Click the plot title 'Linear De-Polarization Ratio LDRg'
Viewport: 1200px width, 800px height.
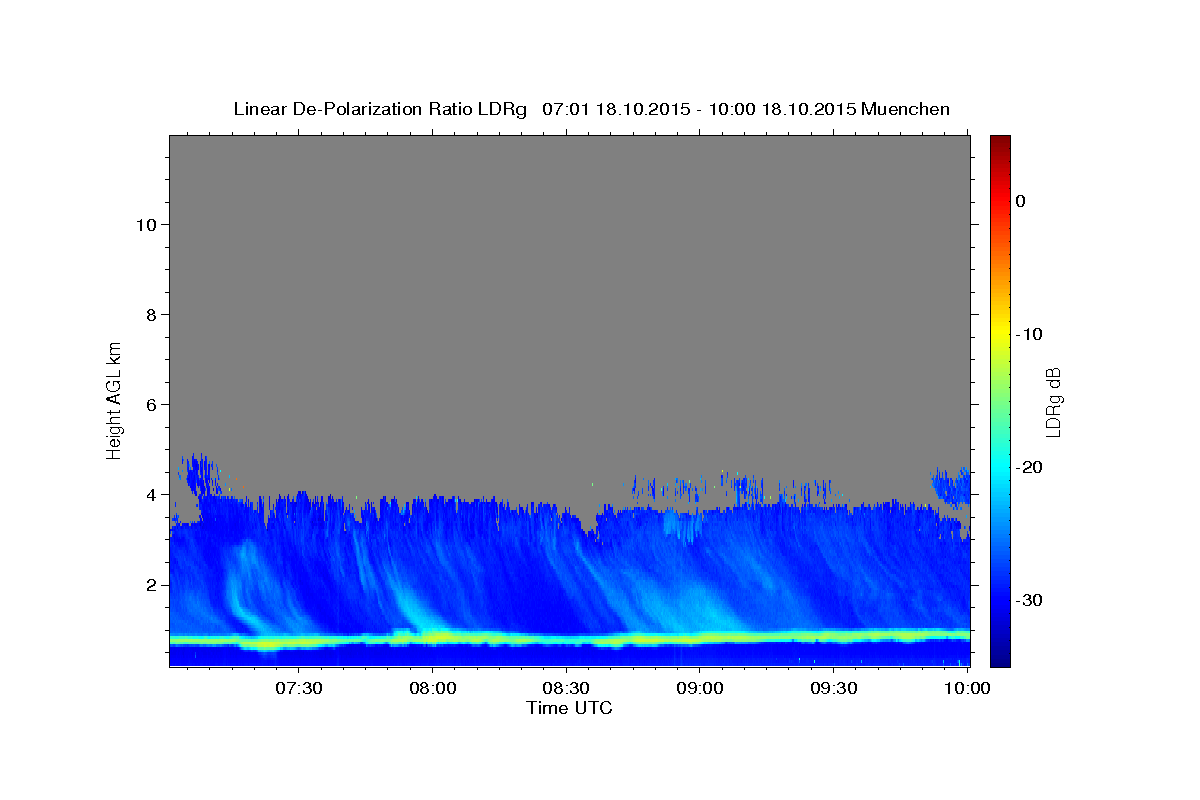coord(380,109)
